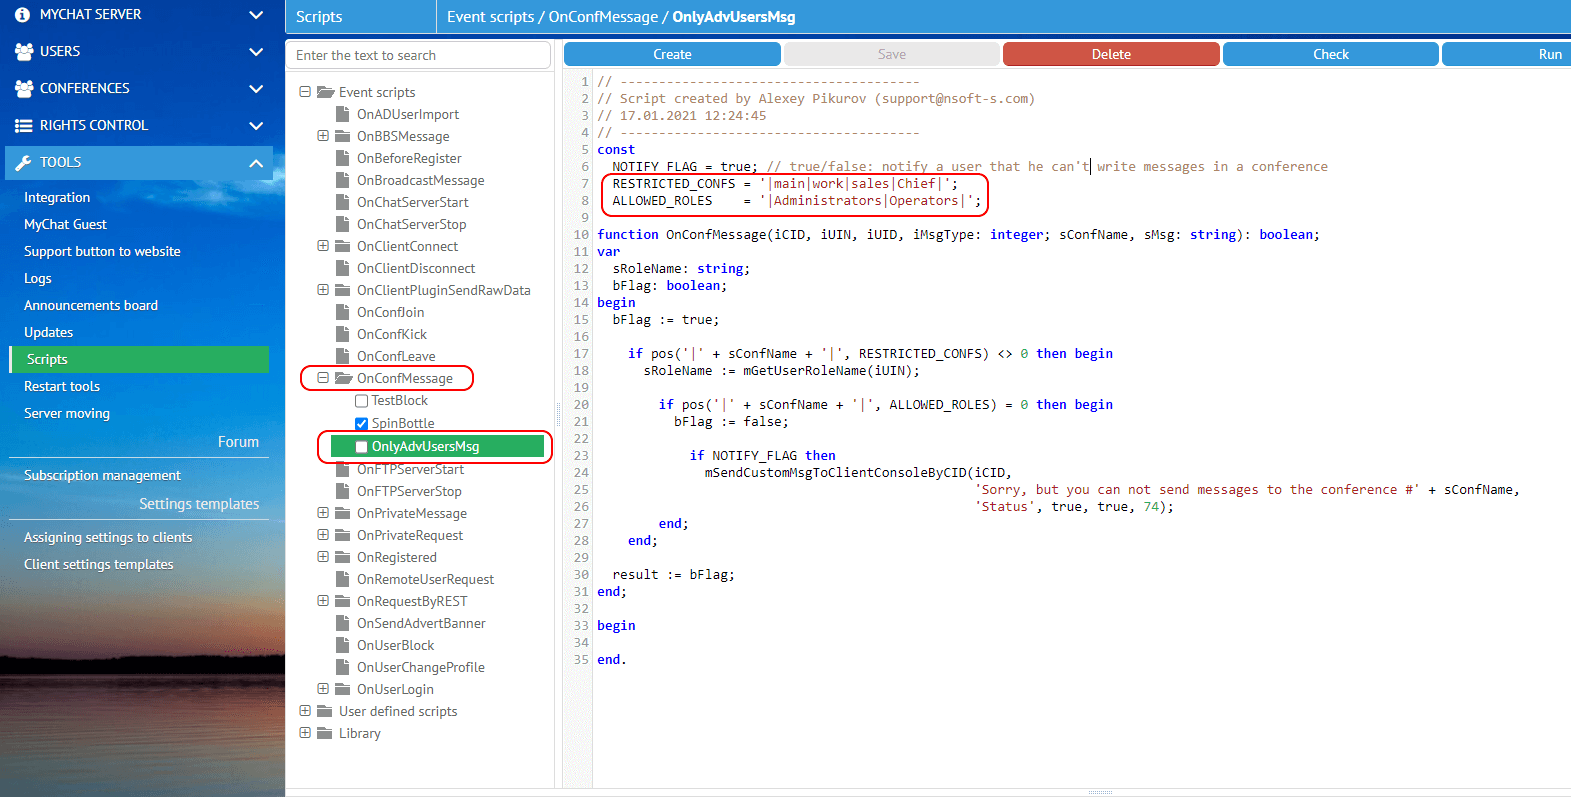Click the OnADUserImport file icon
The width and height of the screenshot is (1571, 797).
click(x=342, y=114)
